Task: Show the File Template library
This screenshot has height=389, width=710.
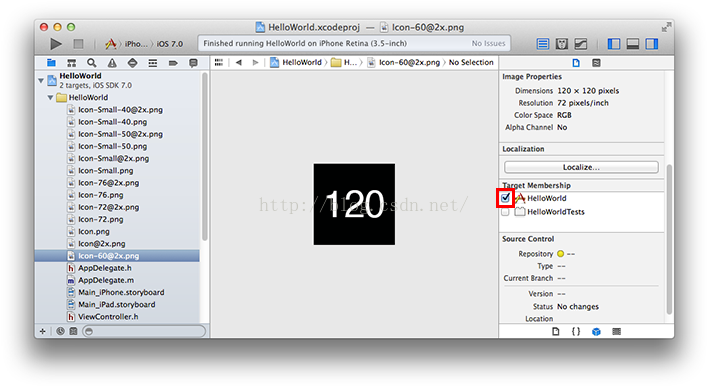Action: pos(556,331)
